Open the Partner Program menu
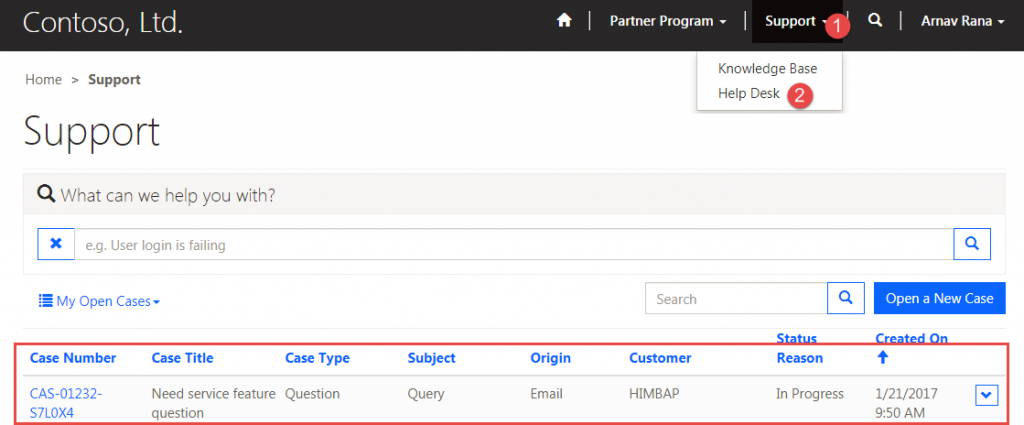Screen dimensions: 1024x425 (x=667, y=21)
